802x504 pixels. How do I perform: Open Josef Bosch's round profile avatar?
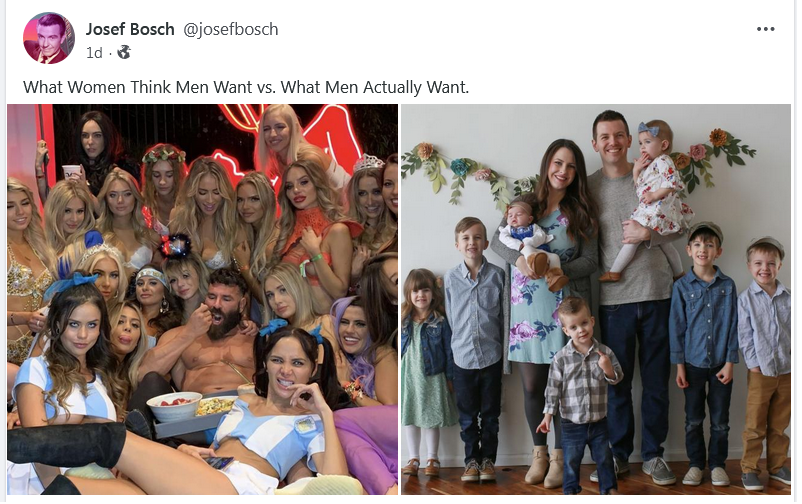49,38
